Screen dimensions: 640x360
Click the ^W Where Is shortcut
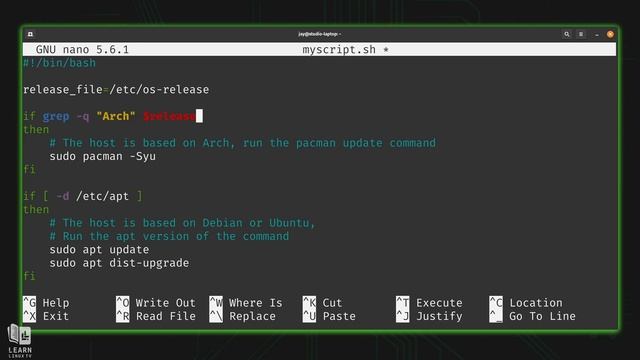246,303
